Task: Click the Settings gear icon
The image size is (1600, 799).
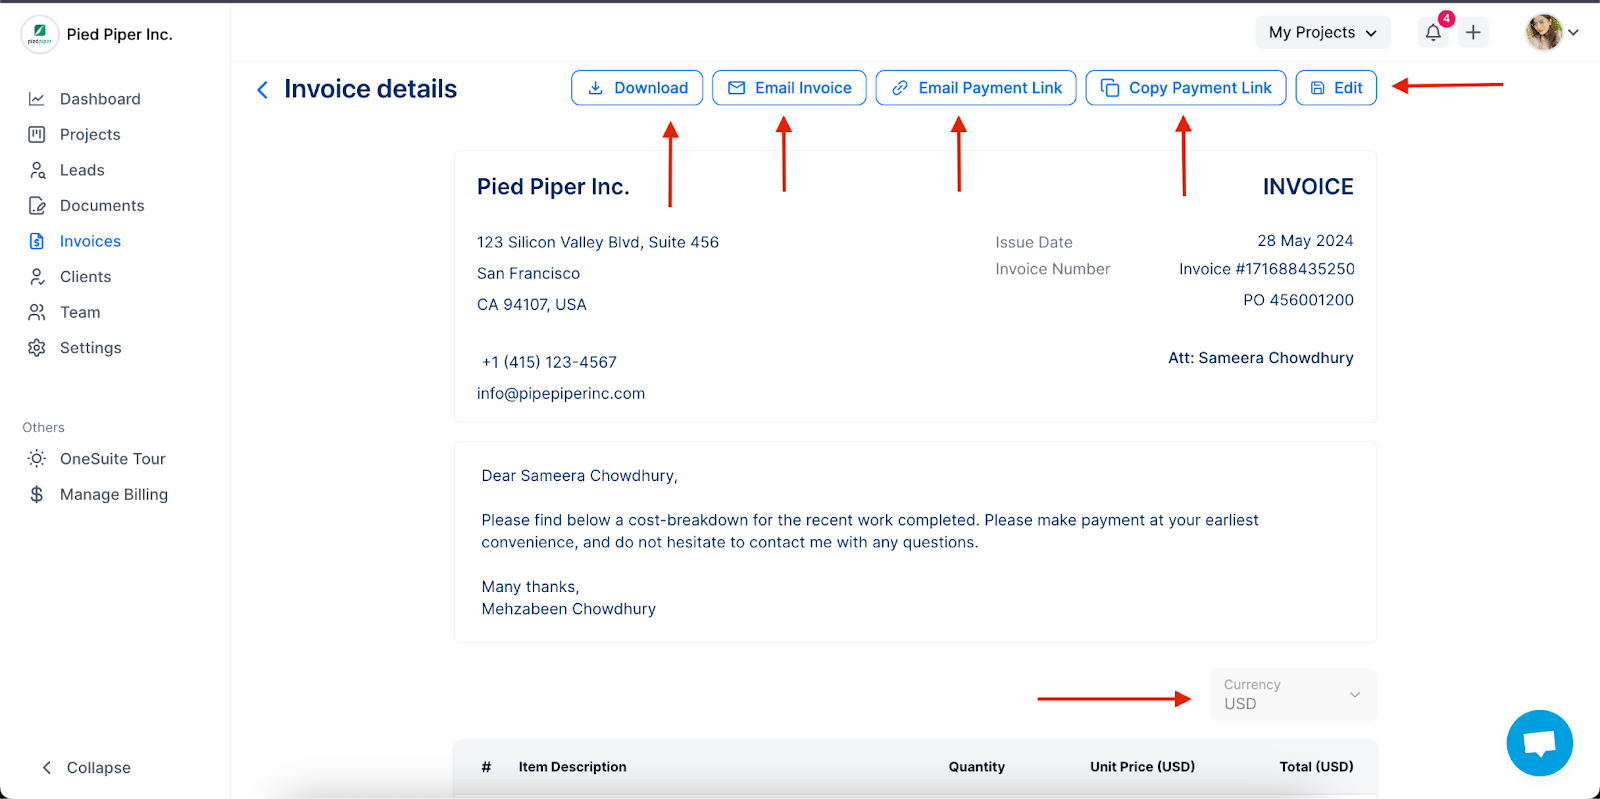Action: (37, 347)
